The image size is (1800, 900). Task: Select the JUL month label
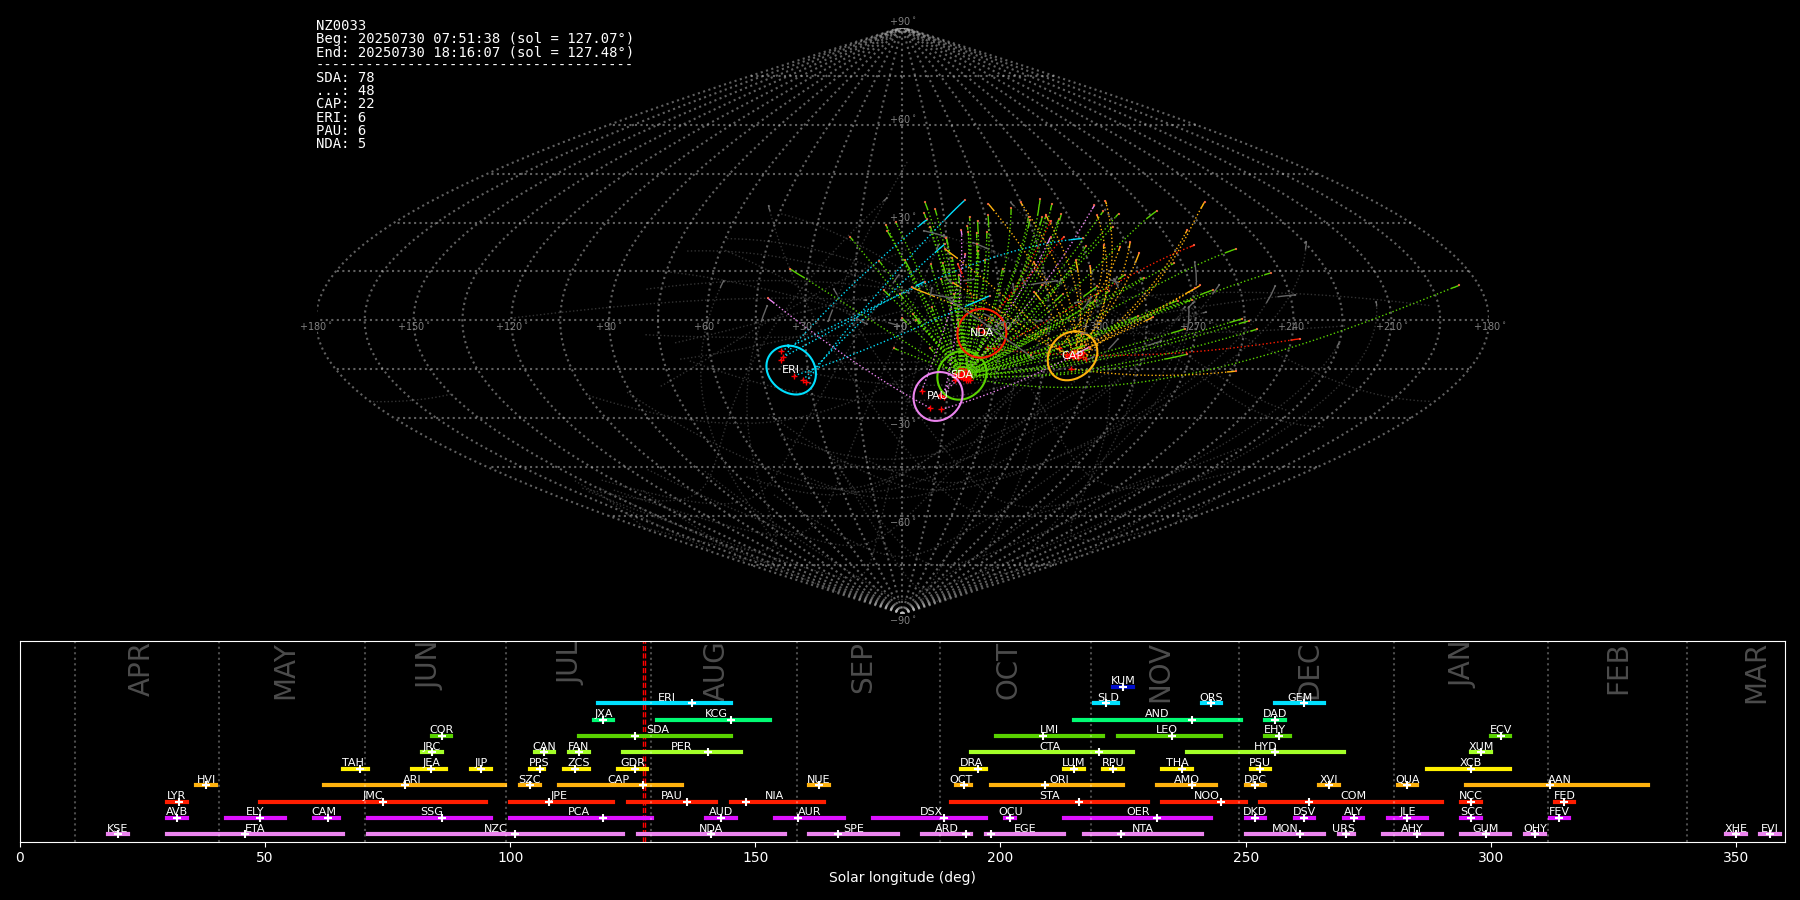pos(568,662)
